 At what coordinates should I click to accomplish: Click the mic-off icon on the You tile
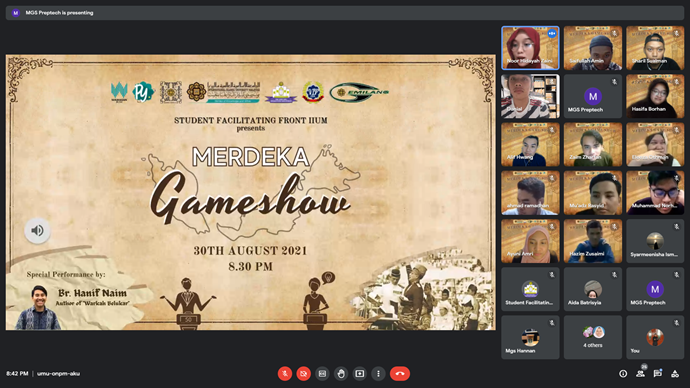pyautogui.click(x=677, y=323)
